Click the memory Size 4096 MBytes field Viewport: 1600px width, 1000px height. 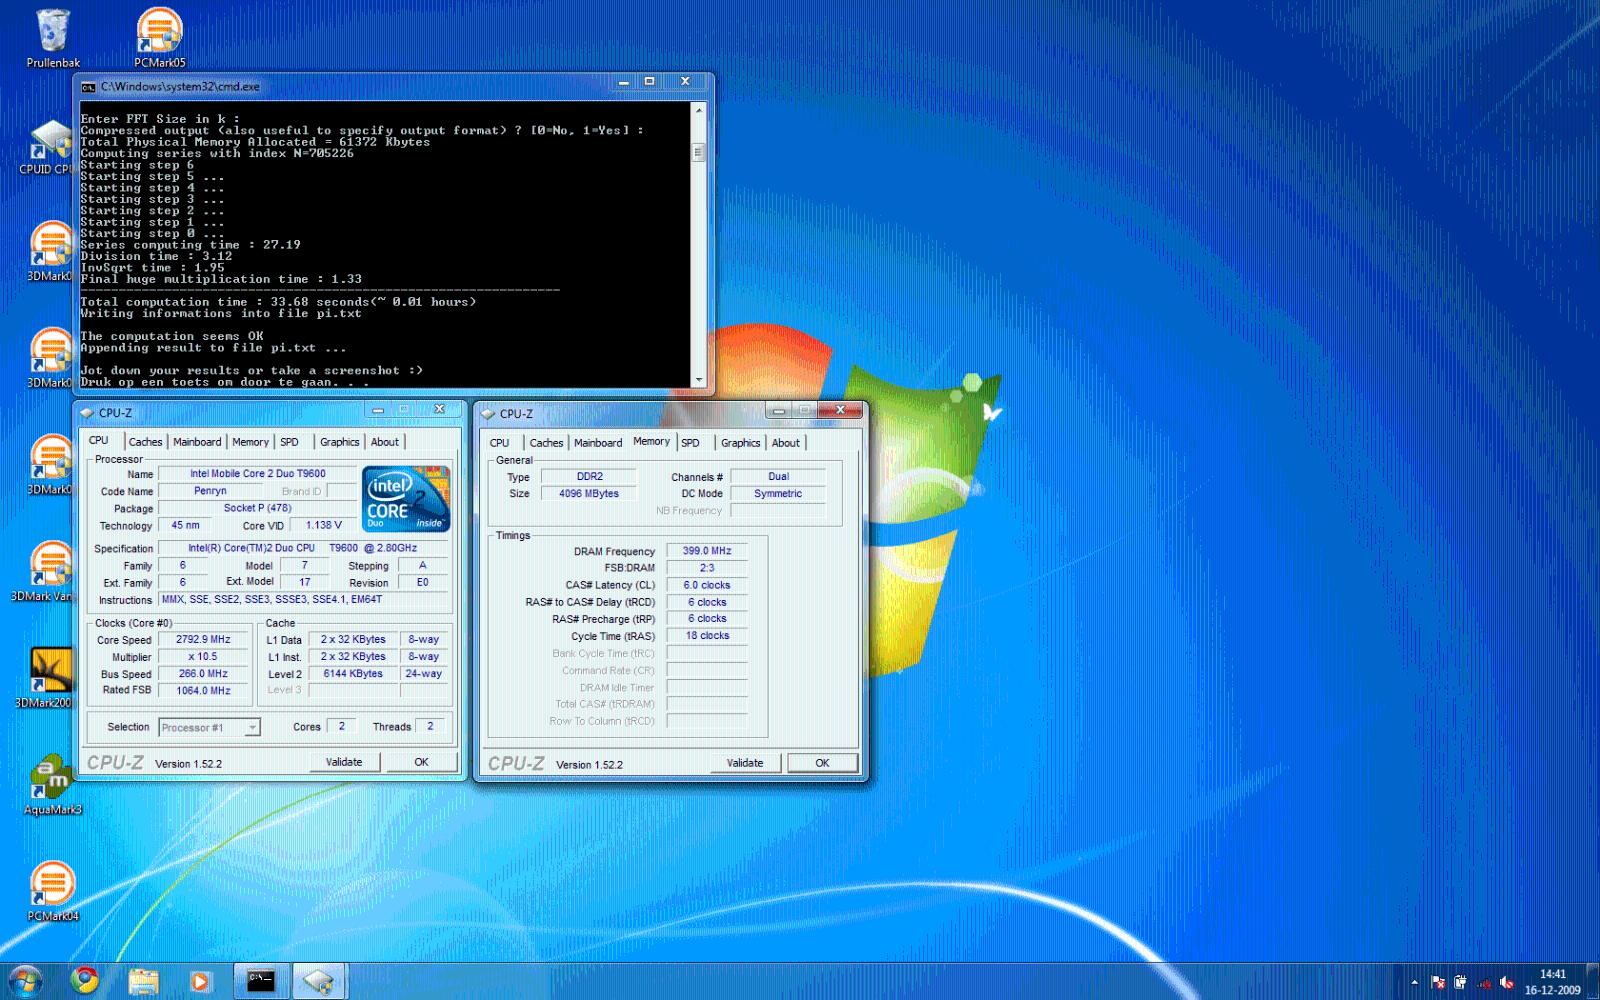tap(589, 494)
